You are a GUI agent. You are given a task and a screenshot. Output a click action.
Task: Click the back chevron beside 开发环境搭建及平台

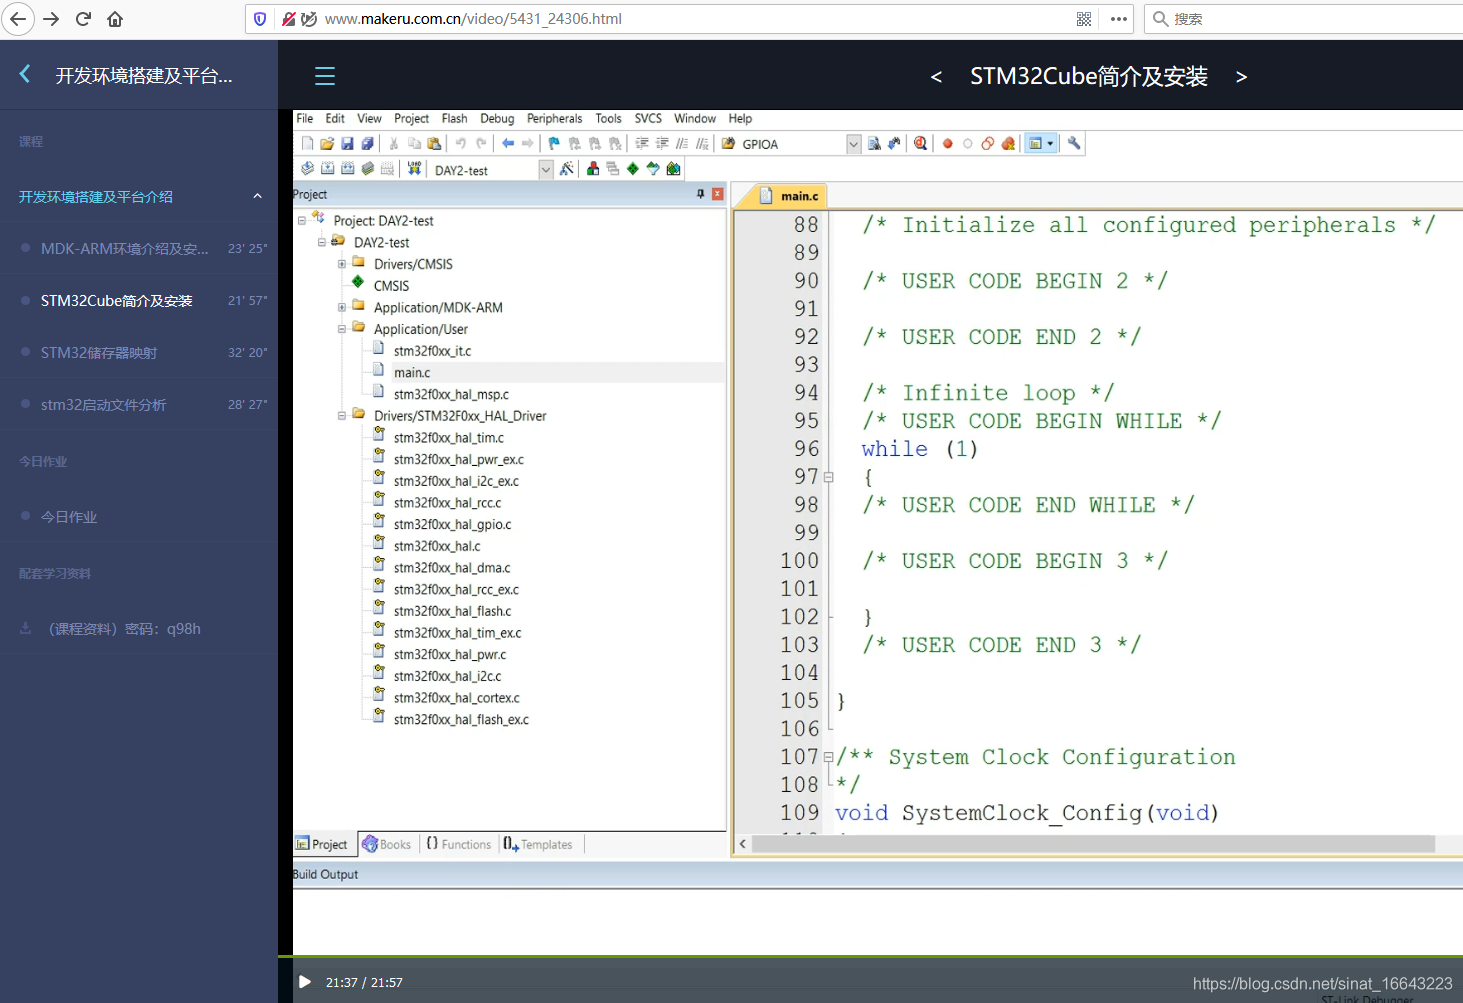click(x=25, y=74)
